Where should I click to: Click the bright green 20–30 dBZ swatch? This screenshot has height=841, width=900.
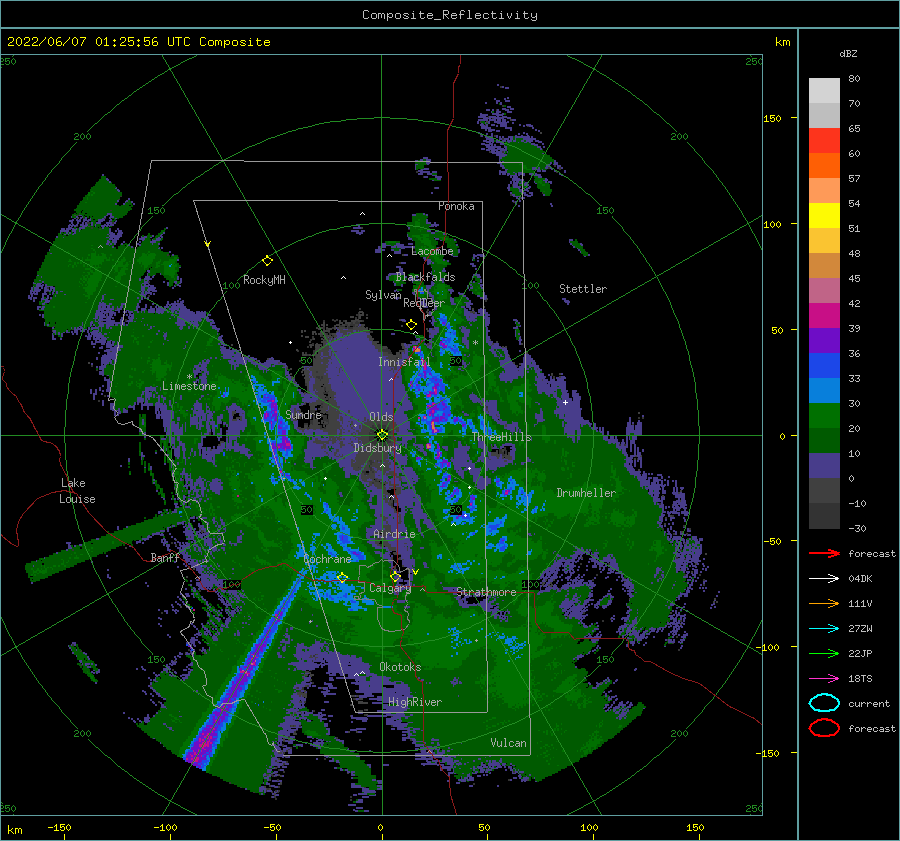coord(824,416)
